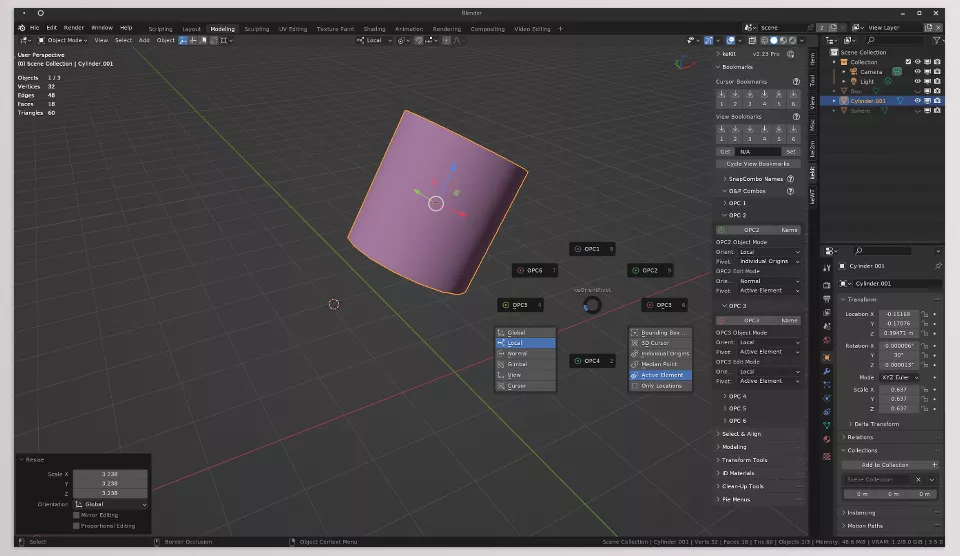Click the Object Data green triangle tab icon
Image resolution: width=960 pixels, height=556 pixels.
827,425
